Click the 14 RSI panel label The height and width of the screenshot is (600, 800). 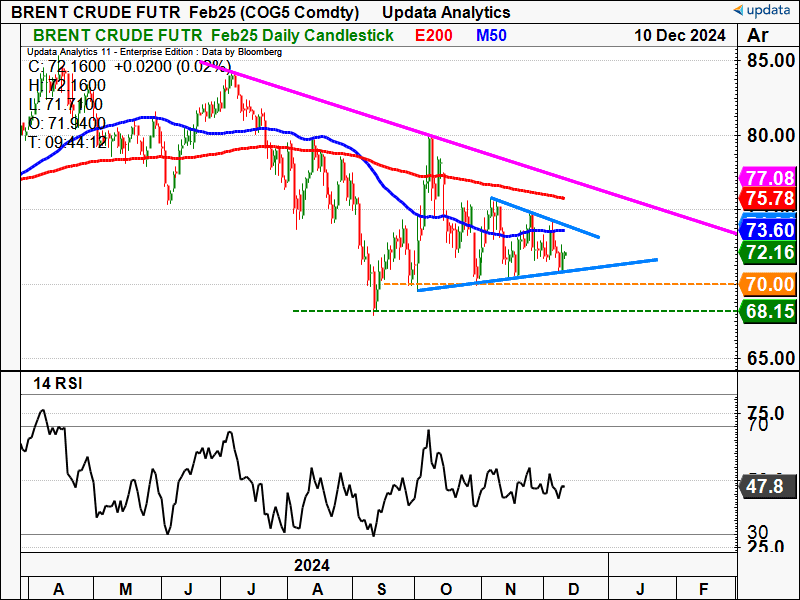point(58,383)
